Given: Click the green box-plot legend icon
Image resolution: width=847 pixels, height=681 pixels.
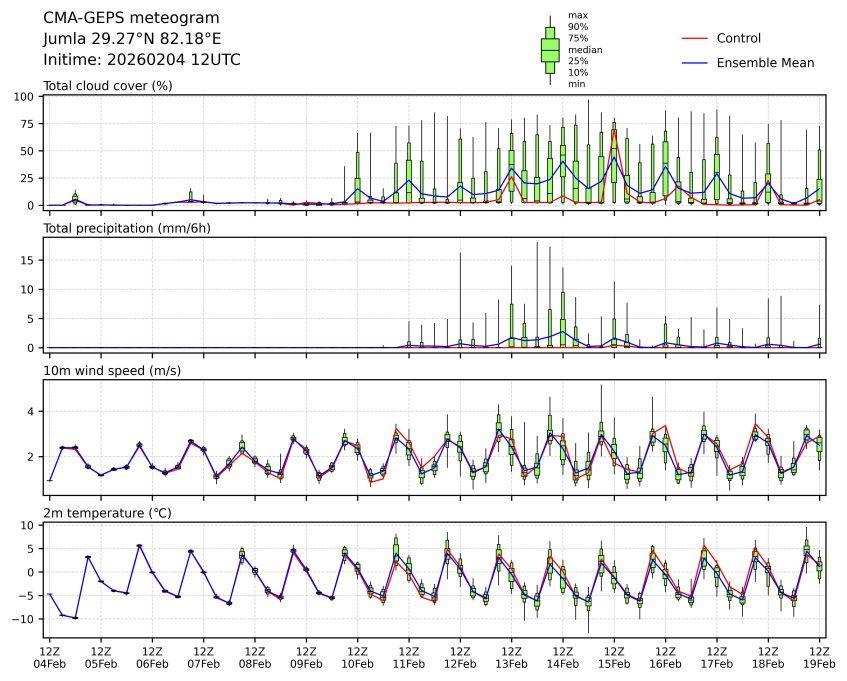Looking at the screenshot, I should point(549,49).
